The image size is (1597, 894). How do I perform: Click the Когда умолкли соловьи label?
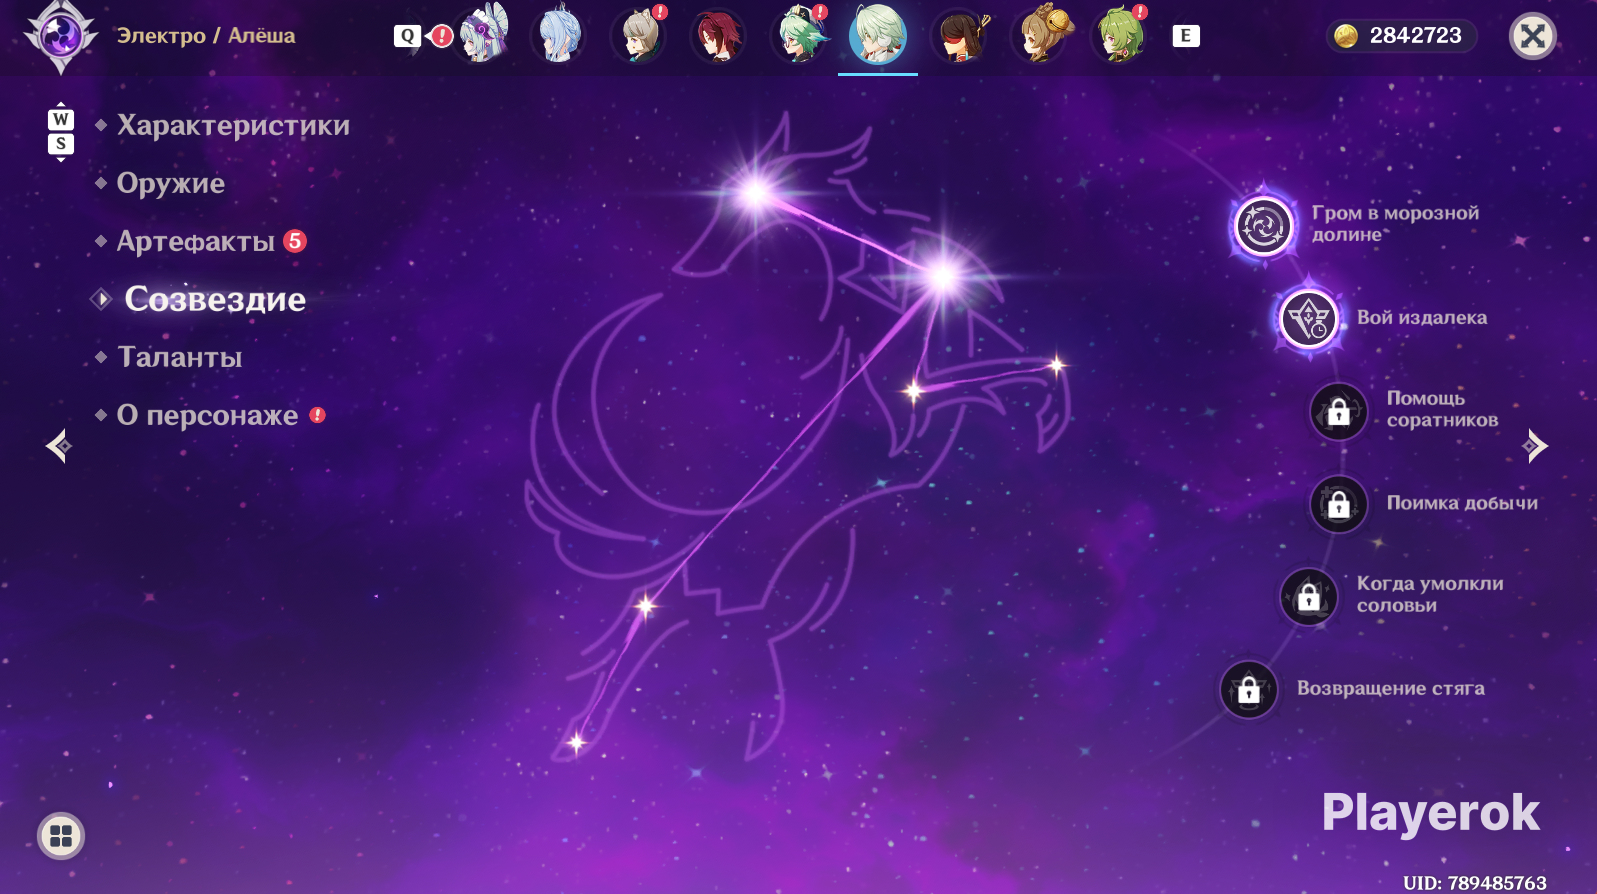1430,594
